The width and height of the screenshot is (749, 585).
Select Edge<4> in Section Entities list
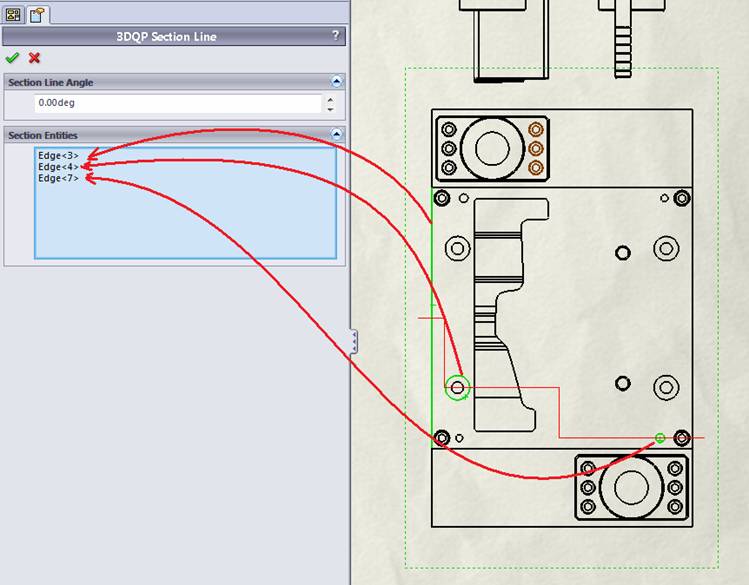coord(58,167)
